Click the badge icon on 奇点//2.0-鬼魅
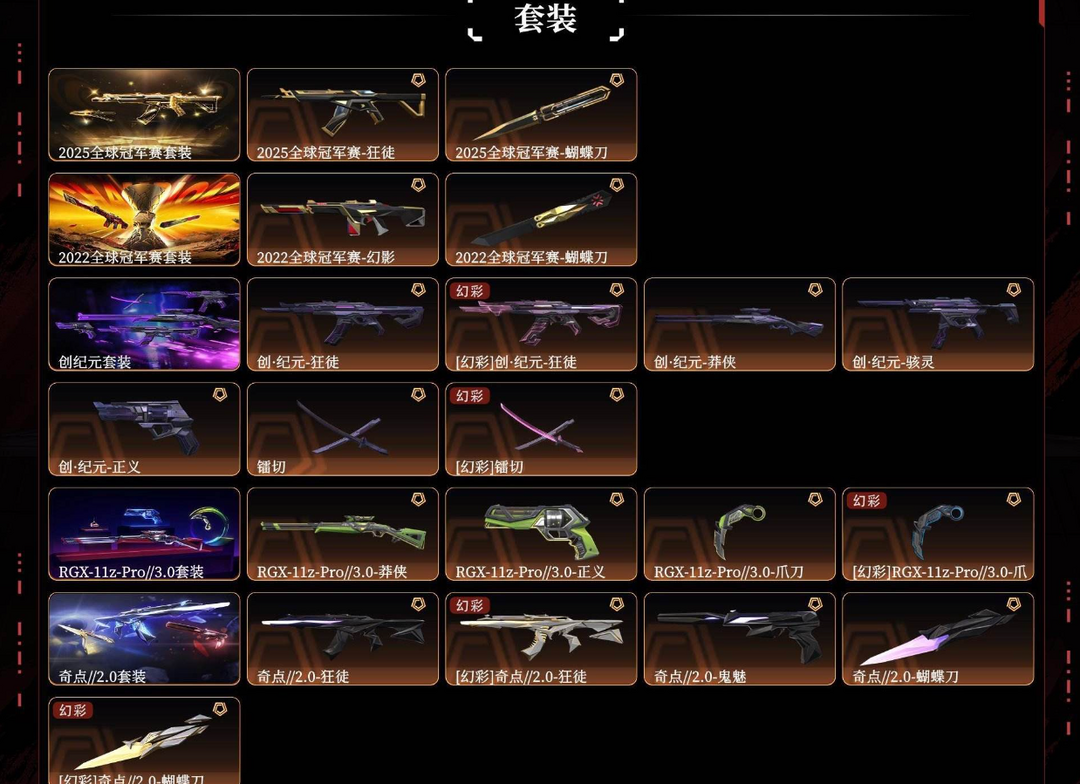 [x=815, y=604]
